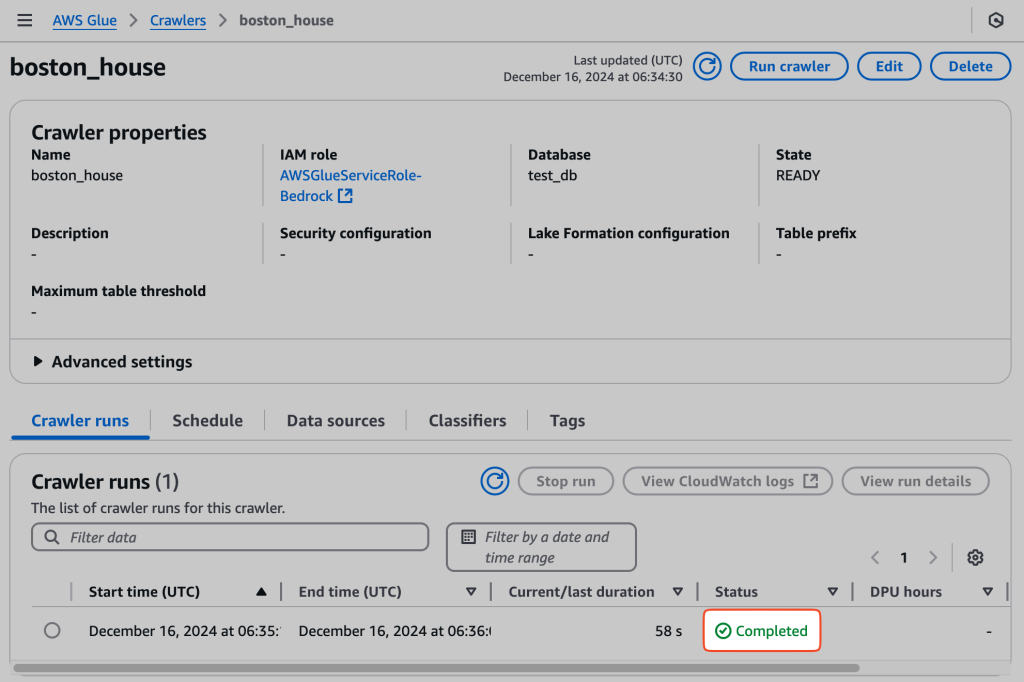Open View CloudWatch logs
The height and width of the screenshot is (682, 1024).
(728, 481)
